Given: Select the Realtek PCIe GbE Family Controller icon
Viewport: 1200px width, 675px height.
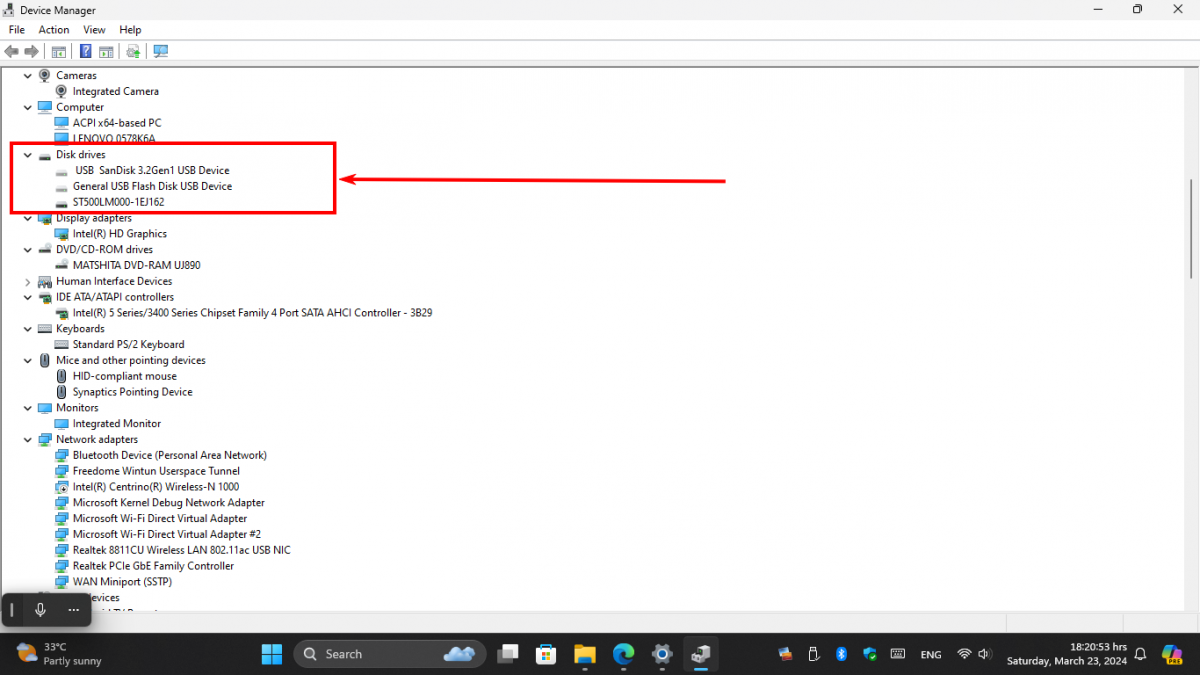Looking at the screenshot, I should [62, 566].
